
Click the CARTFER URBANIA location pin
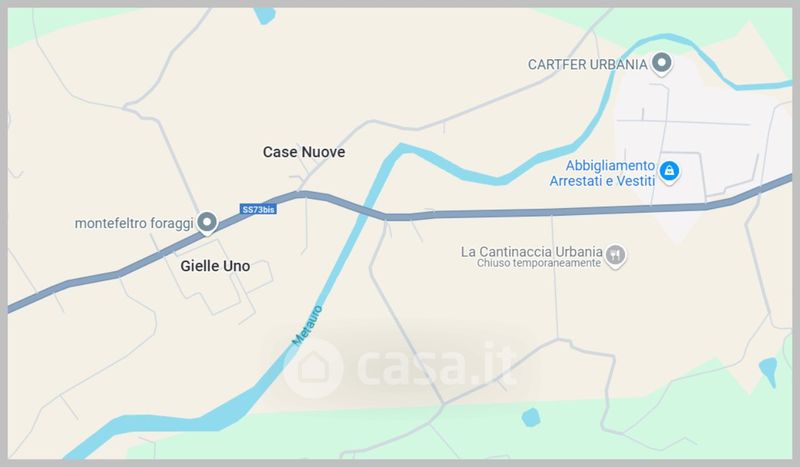pos(662,64)
